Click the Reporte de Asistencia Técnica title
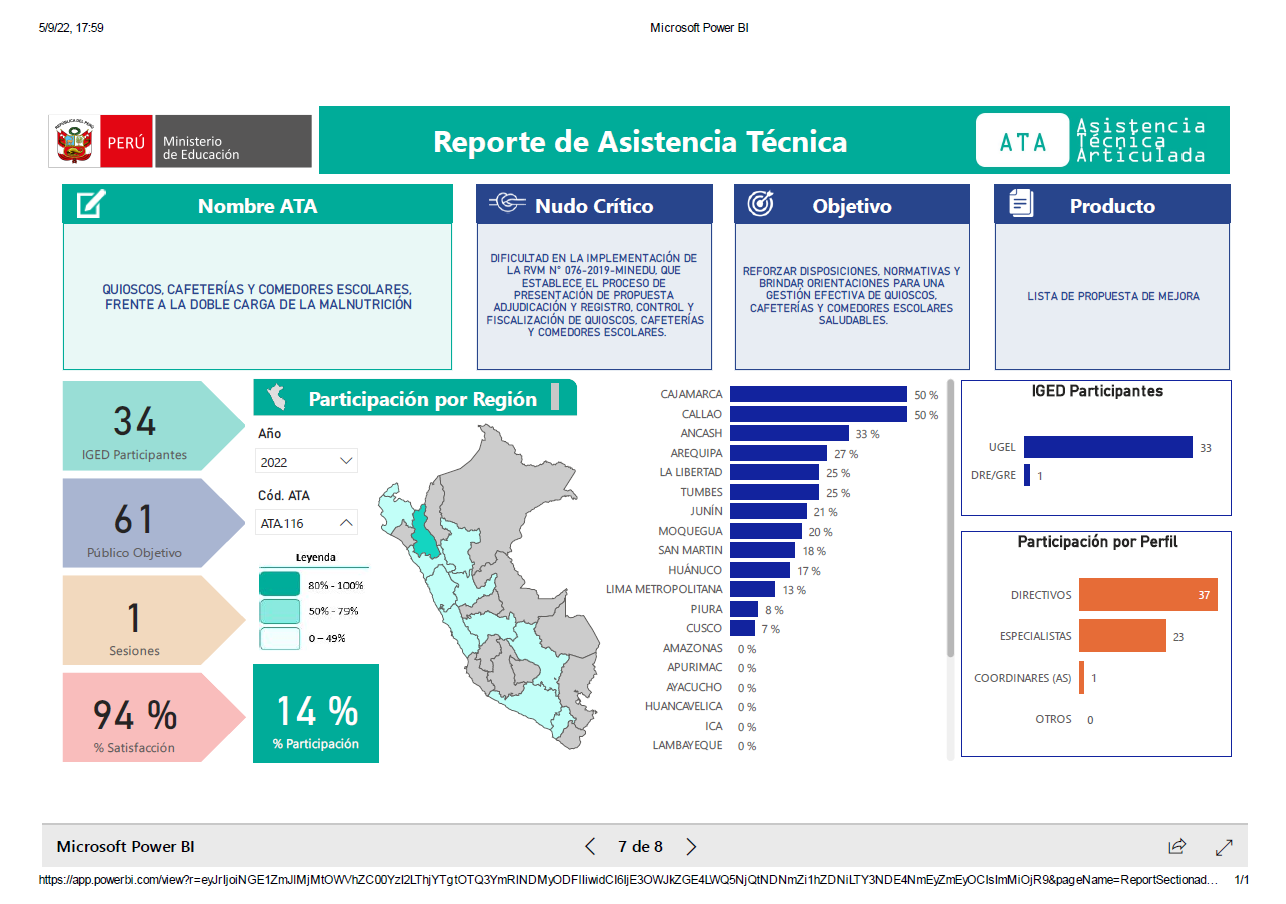Viewport: 1286px width, 904px height. [640, 142]
